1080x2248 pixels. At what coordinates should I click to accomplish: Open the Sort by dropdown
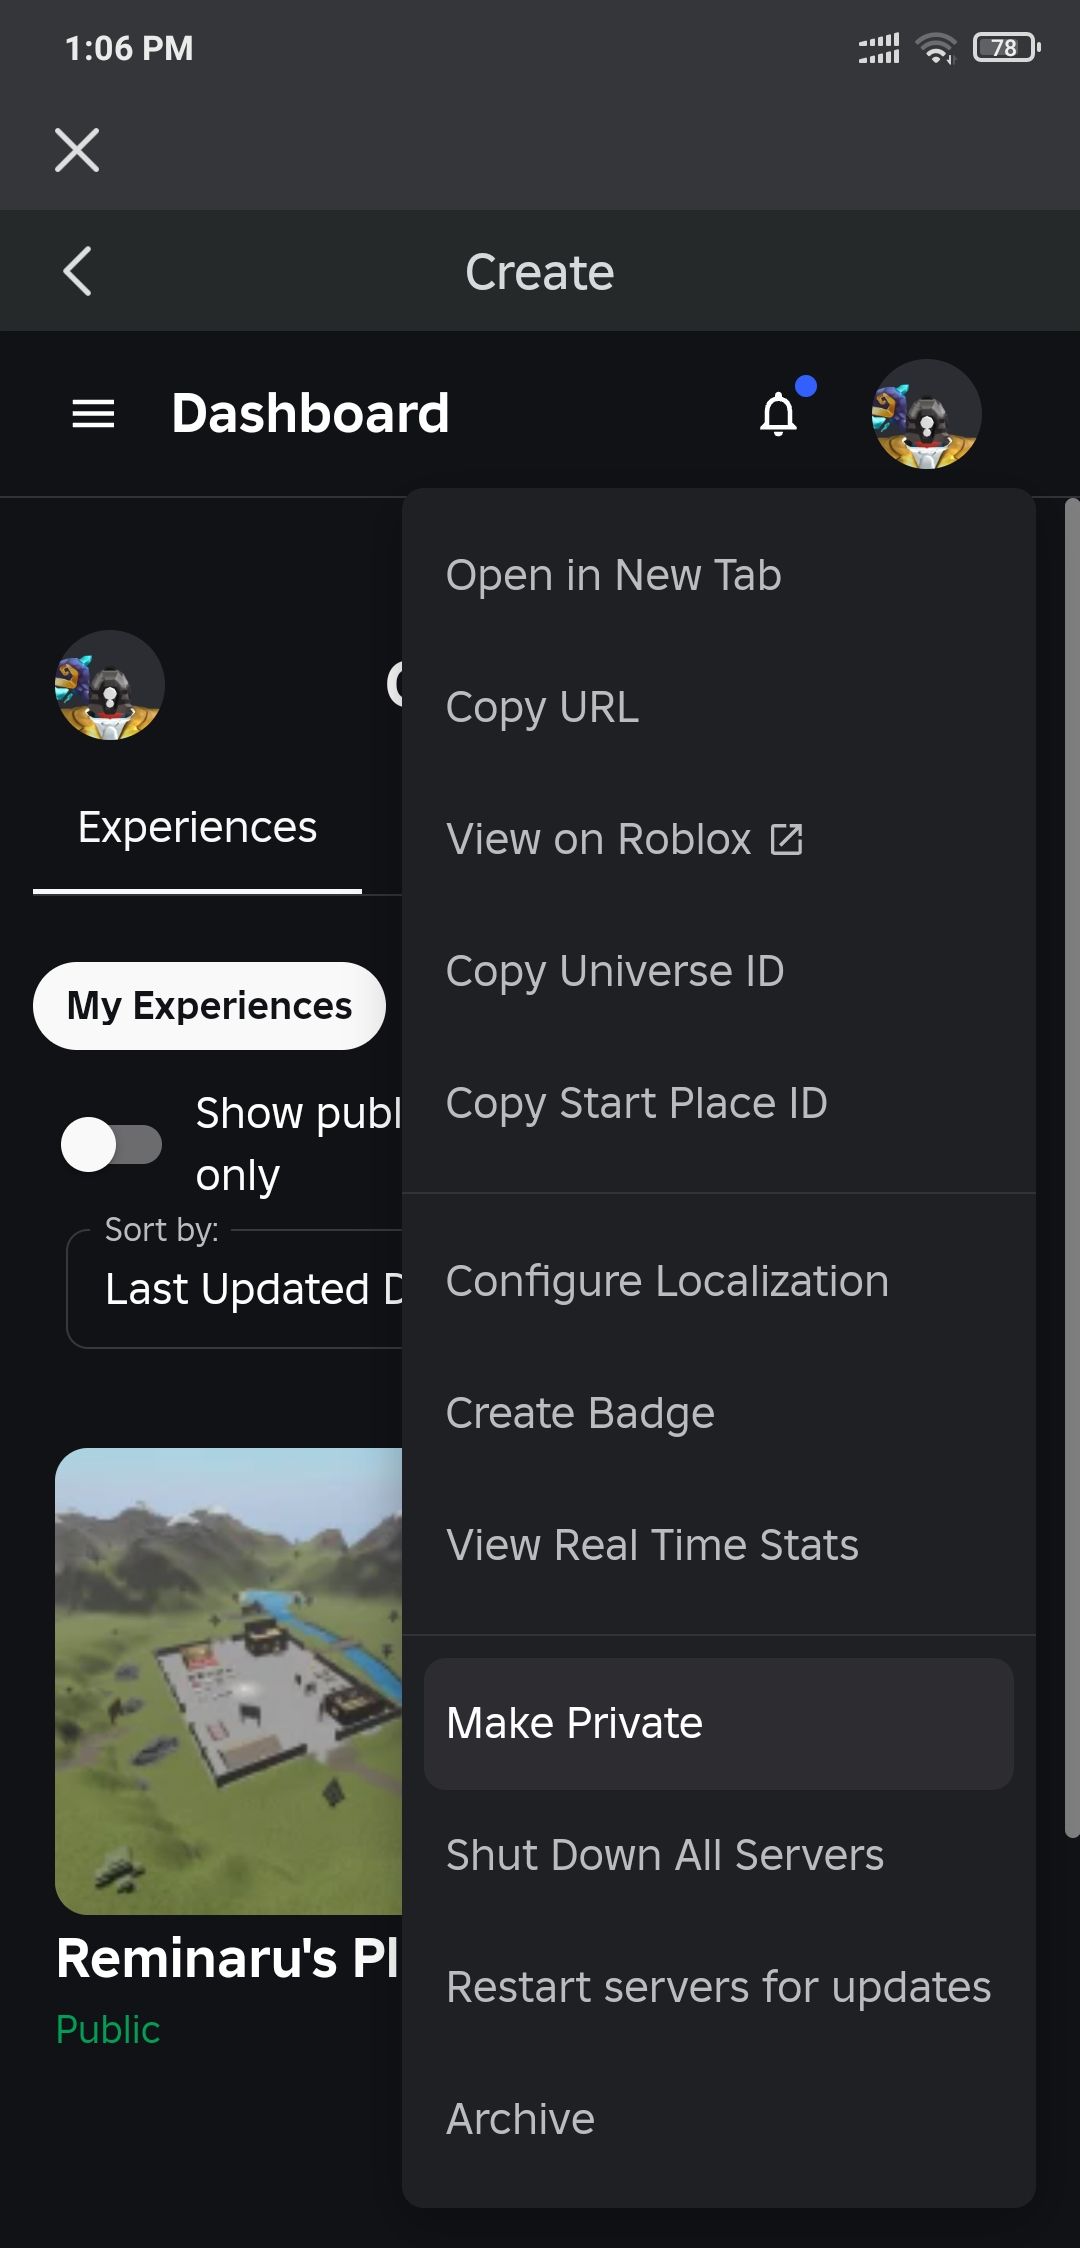pos(235,1289)
